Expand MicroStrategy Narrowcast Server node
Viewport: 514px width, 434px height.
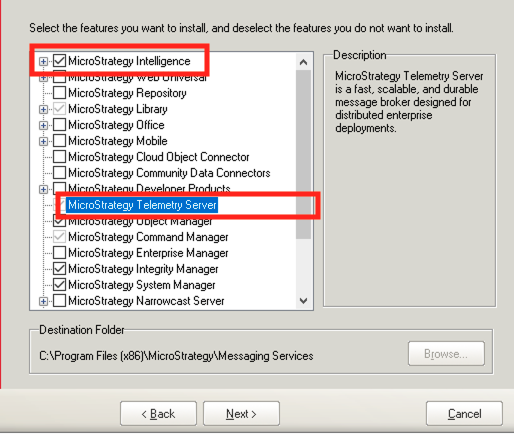pyautogui.click(x=43, y=301)
